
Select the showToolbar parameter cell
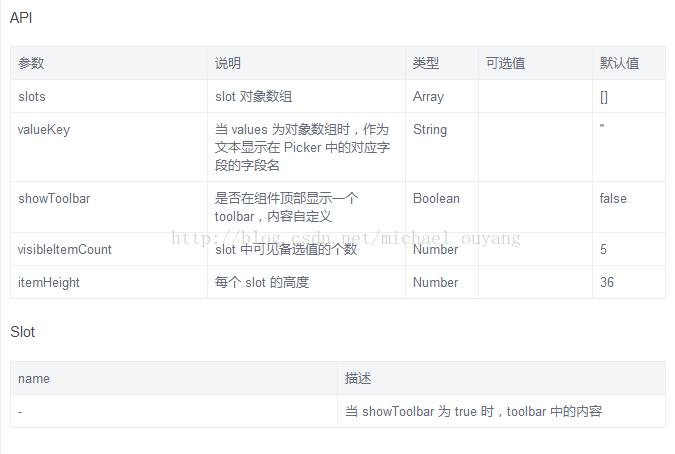tap(54, 199)
